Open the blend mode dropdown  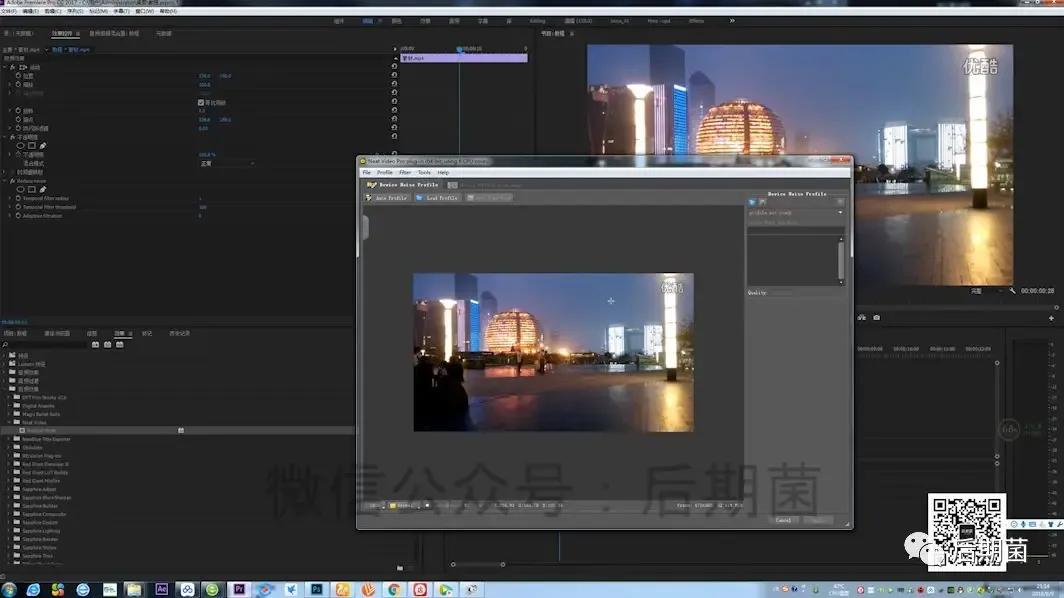point(226,163)
